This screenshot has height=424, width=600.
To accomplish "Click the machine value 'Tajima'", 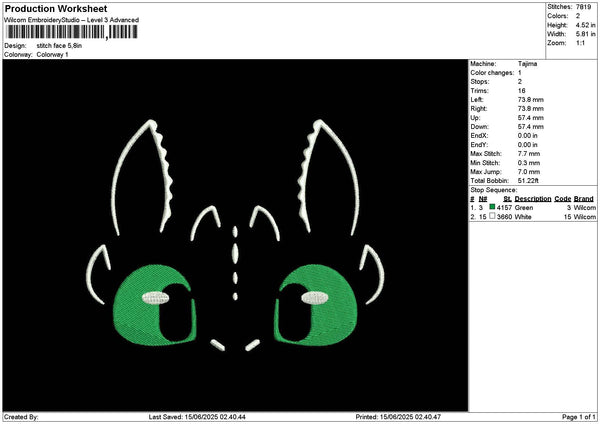I will tap(527, 64).
